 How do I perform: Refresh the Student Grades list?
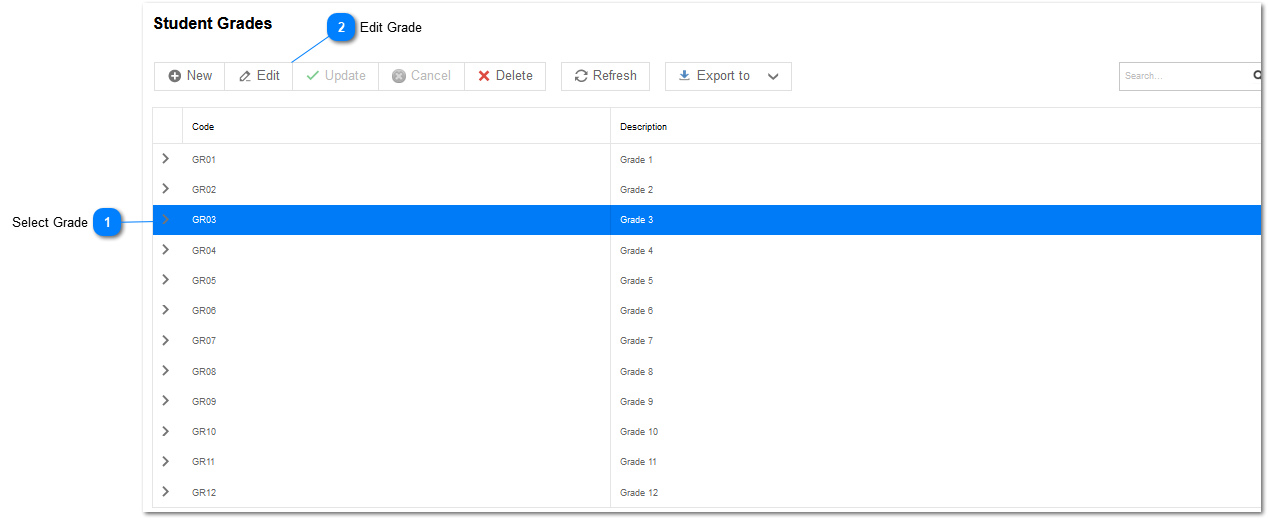[606, 76]
